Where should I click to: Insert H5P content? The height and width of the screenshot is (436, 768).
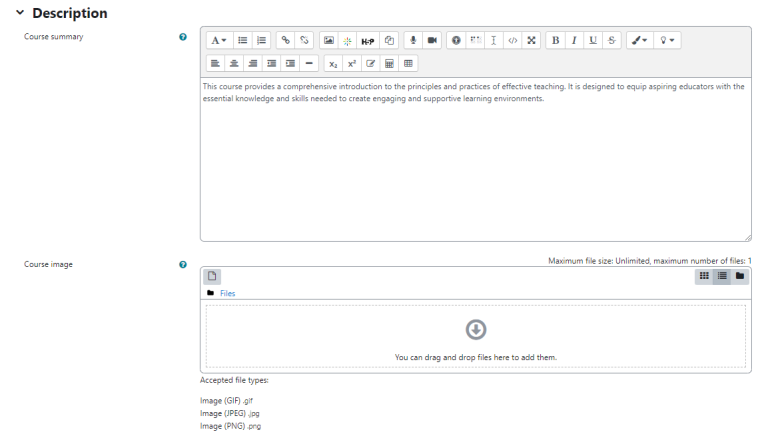368,40
